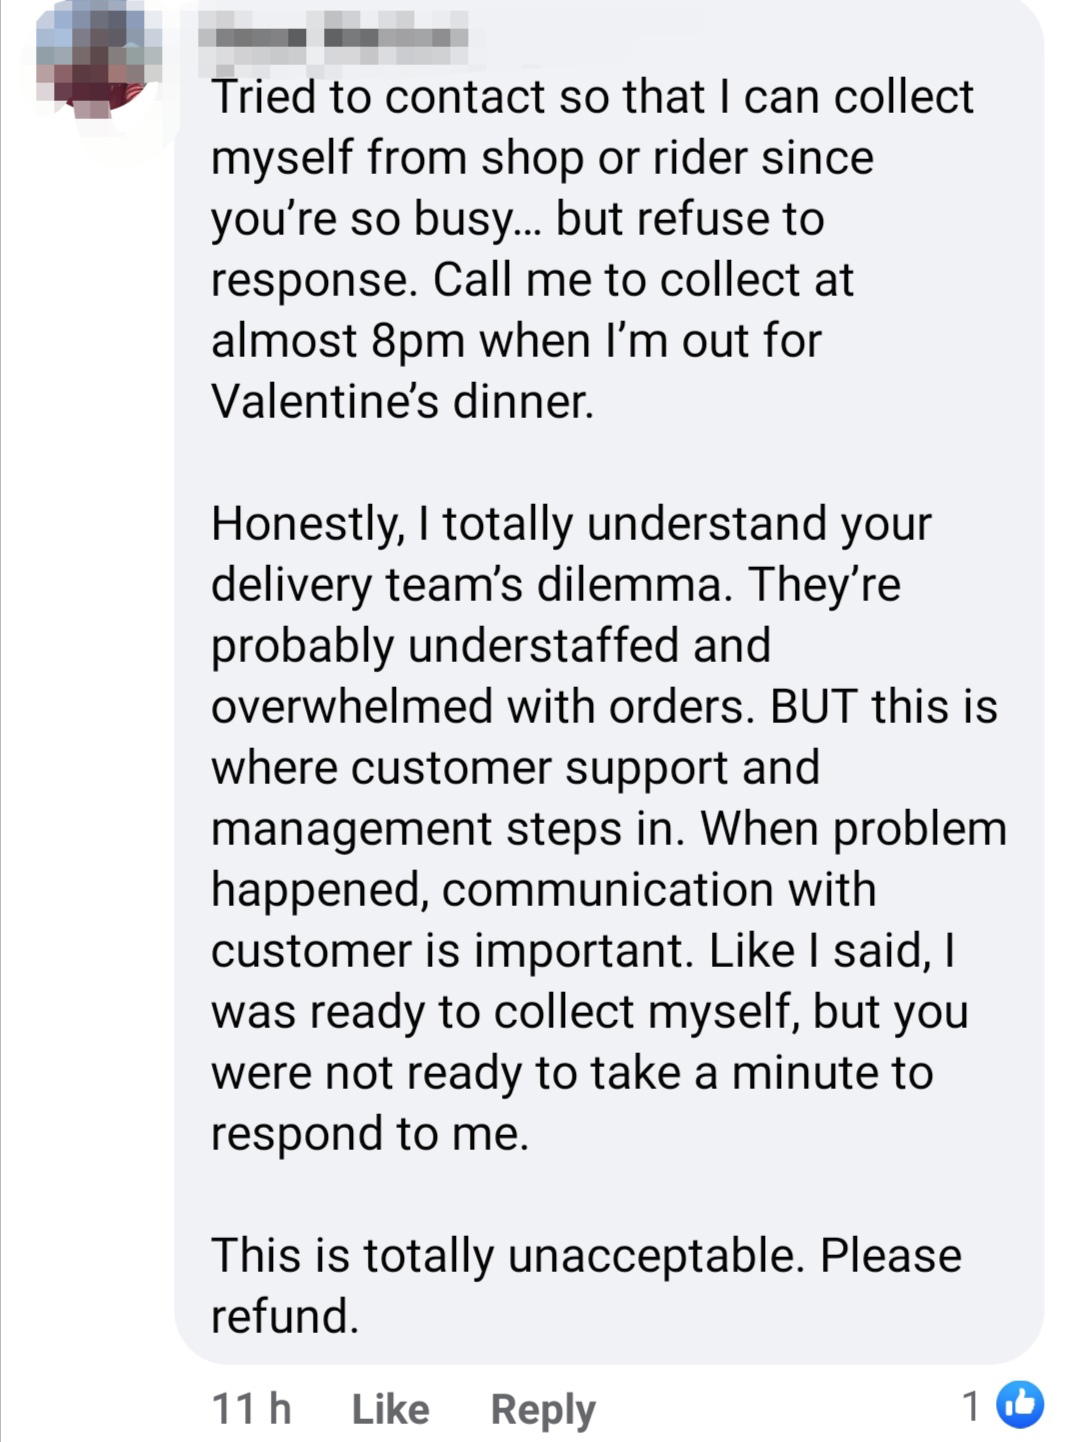This screenshot has width=1080, height=1442.
Task: Click the reaction count "1"
Action: (x=971, y=1406)
